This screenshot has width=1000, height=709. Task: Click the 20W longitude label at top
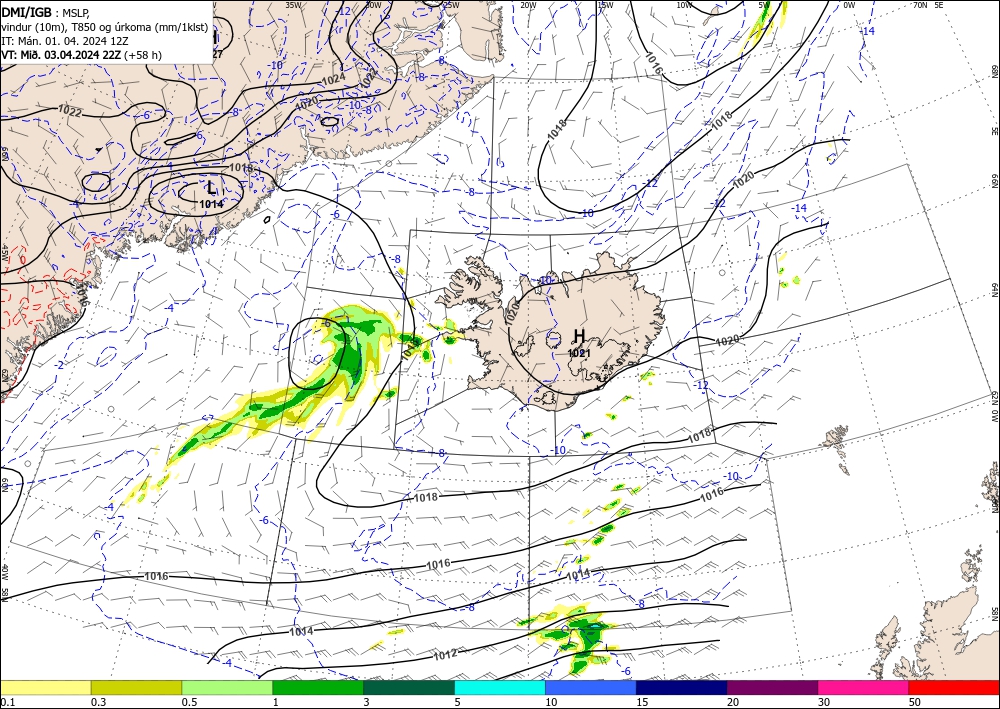[x=527, y=5]
